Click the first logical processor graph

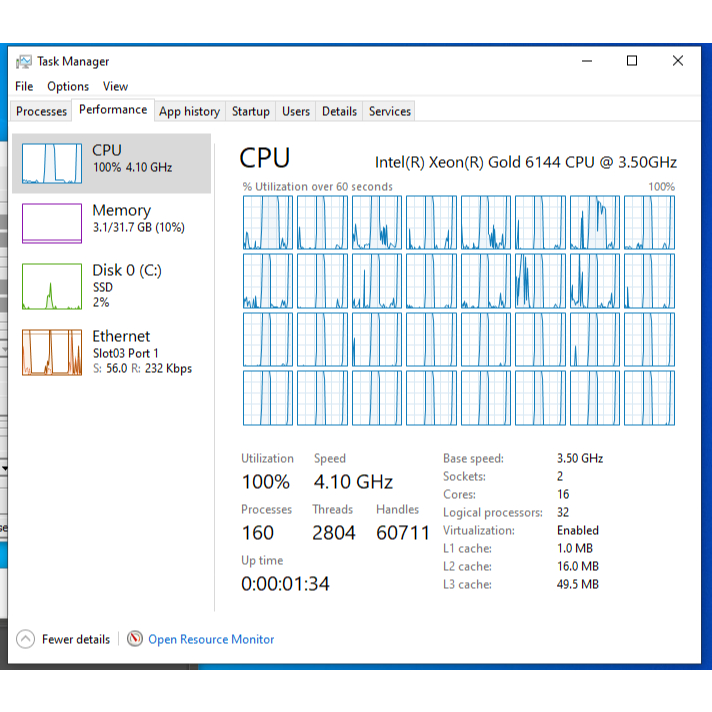click(x=267, y=222)
